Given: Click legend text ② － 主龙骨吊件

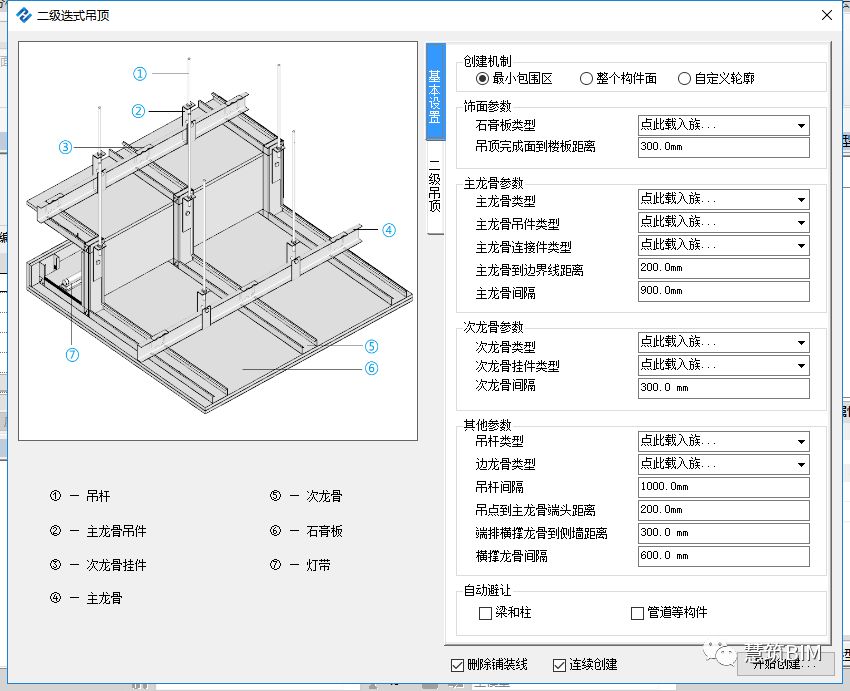Looking at the screenshot, I should click(98, 531).
